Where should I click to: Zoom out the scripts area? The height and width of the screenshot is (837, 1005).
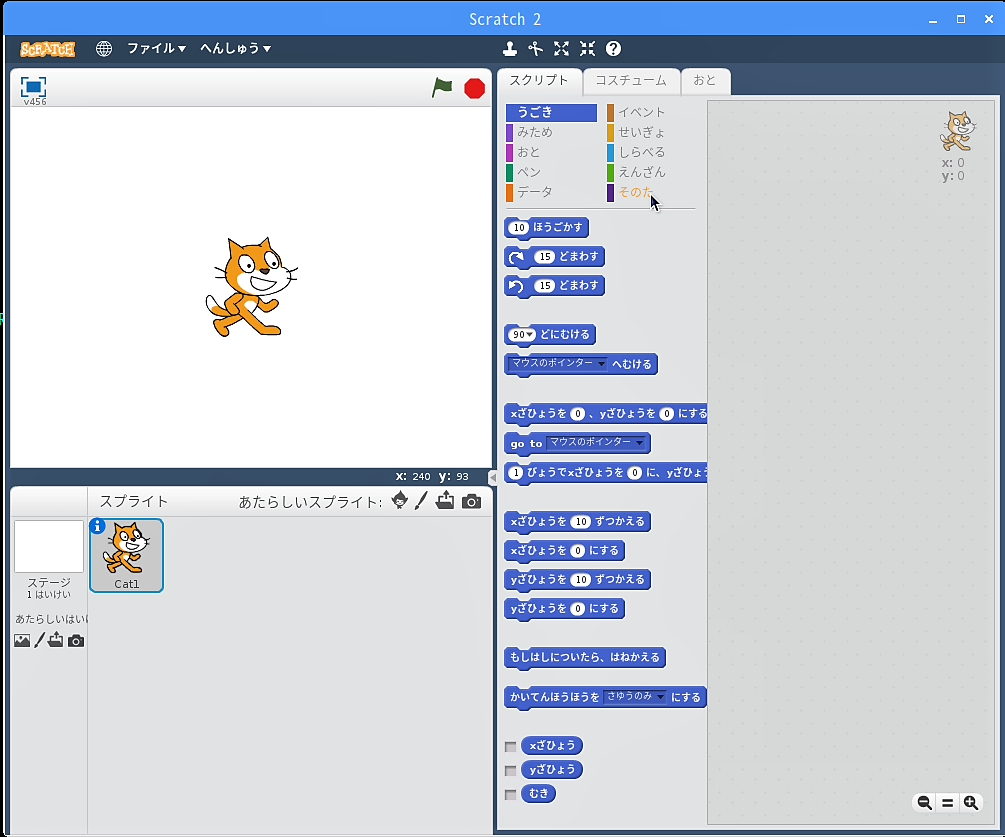tap(924, 802)
